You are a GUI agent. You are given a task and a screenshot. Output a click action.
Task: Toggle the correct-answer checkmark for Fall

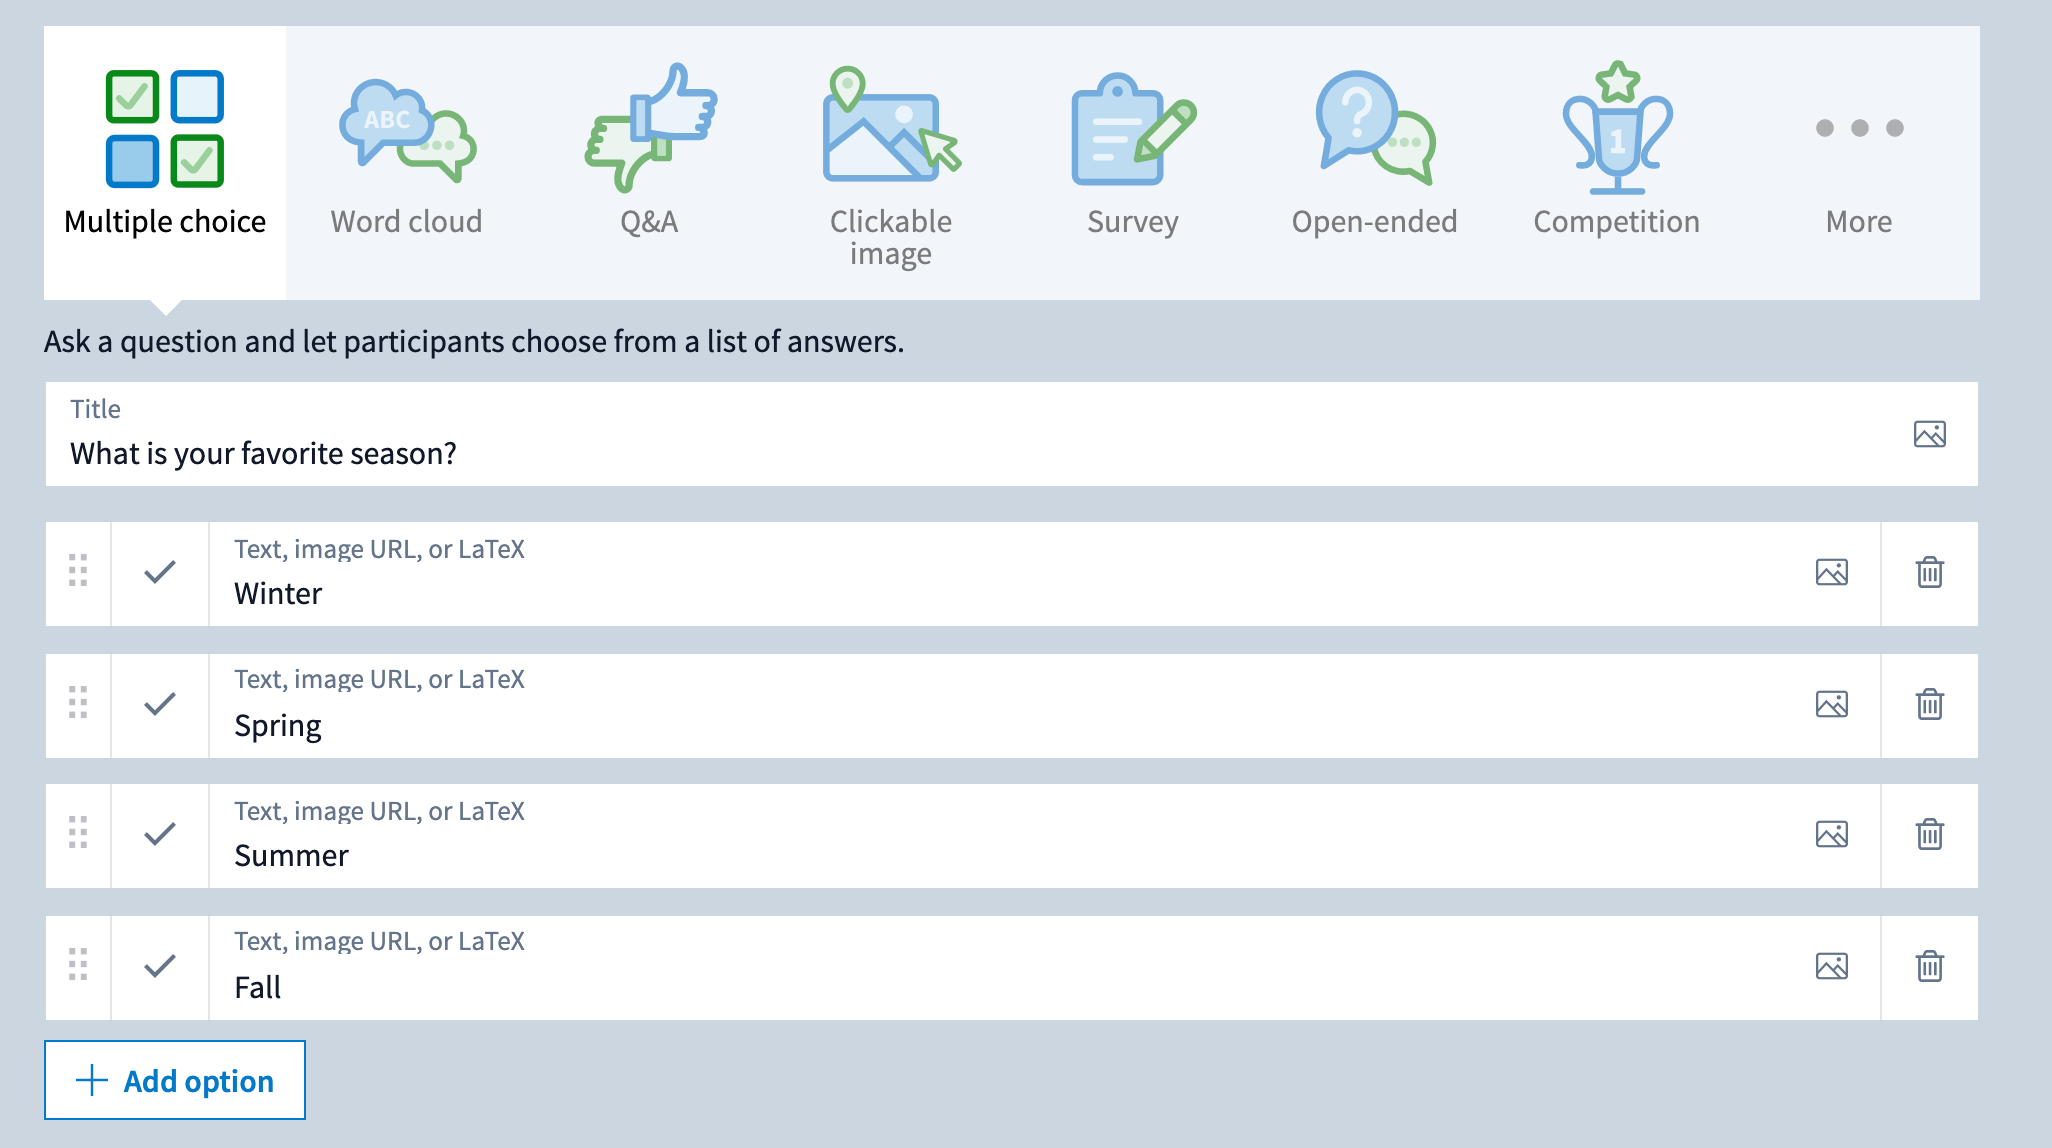(160, 967)
